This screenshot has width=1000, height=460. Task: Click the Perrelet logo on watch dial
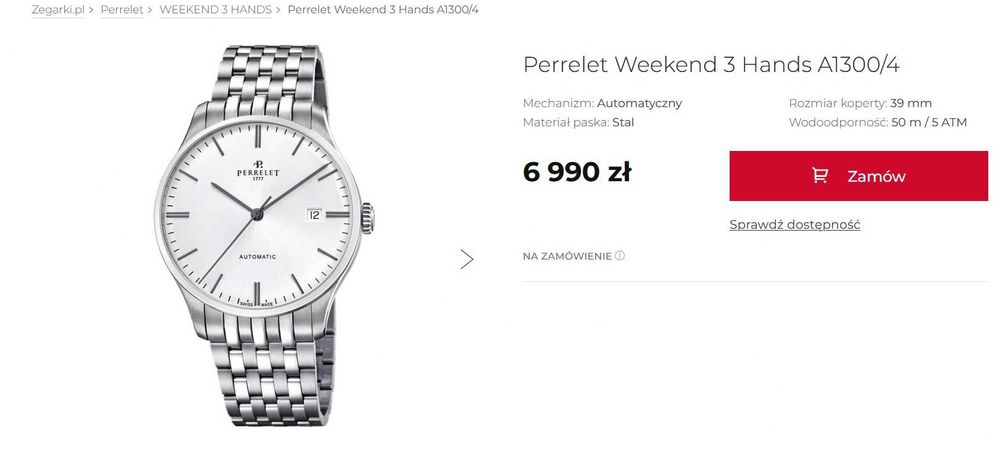coord(258,171)
